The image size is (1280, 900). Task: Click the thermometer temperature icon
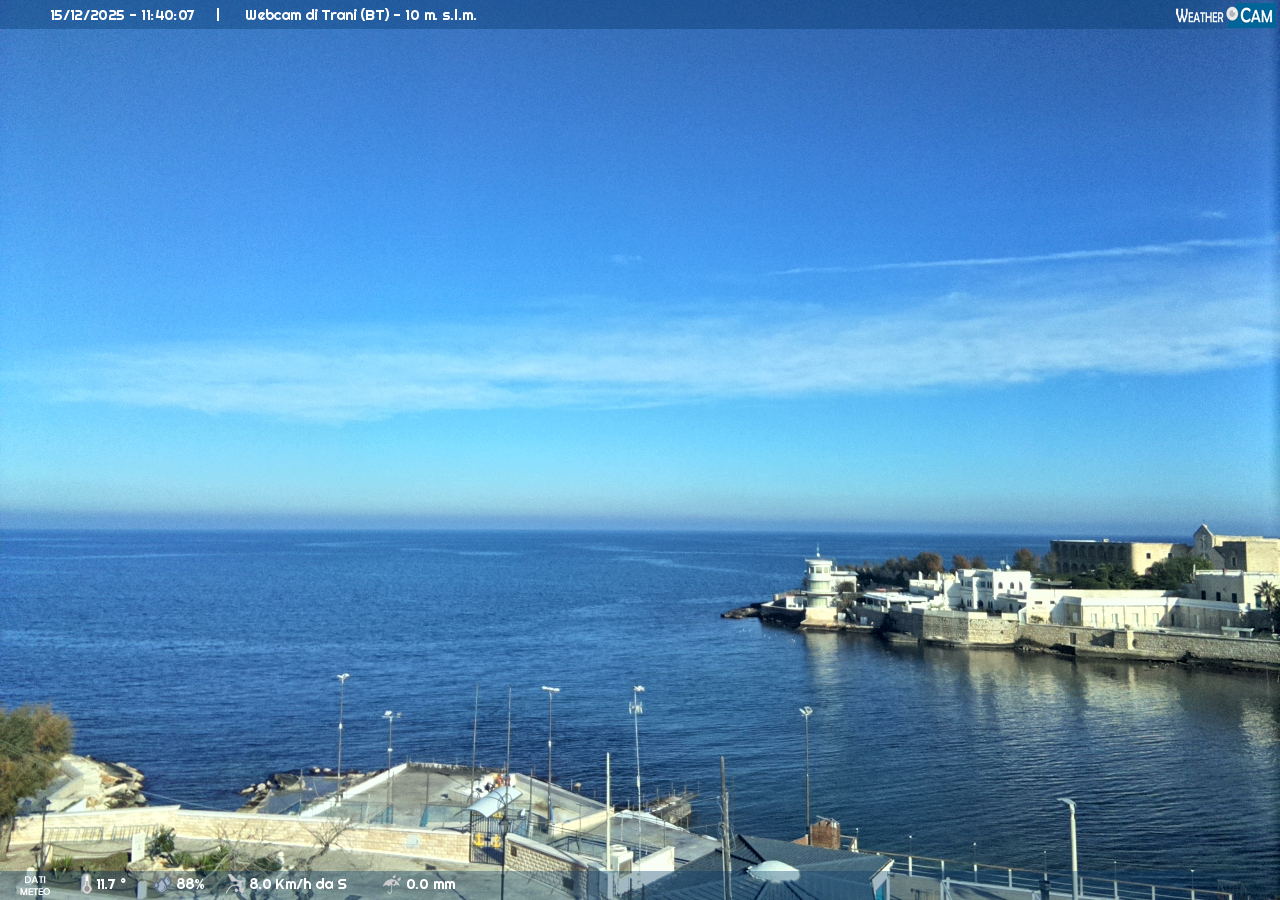[x=86, y=884]
